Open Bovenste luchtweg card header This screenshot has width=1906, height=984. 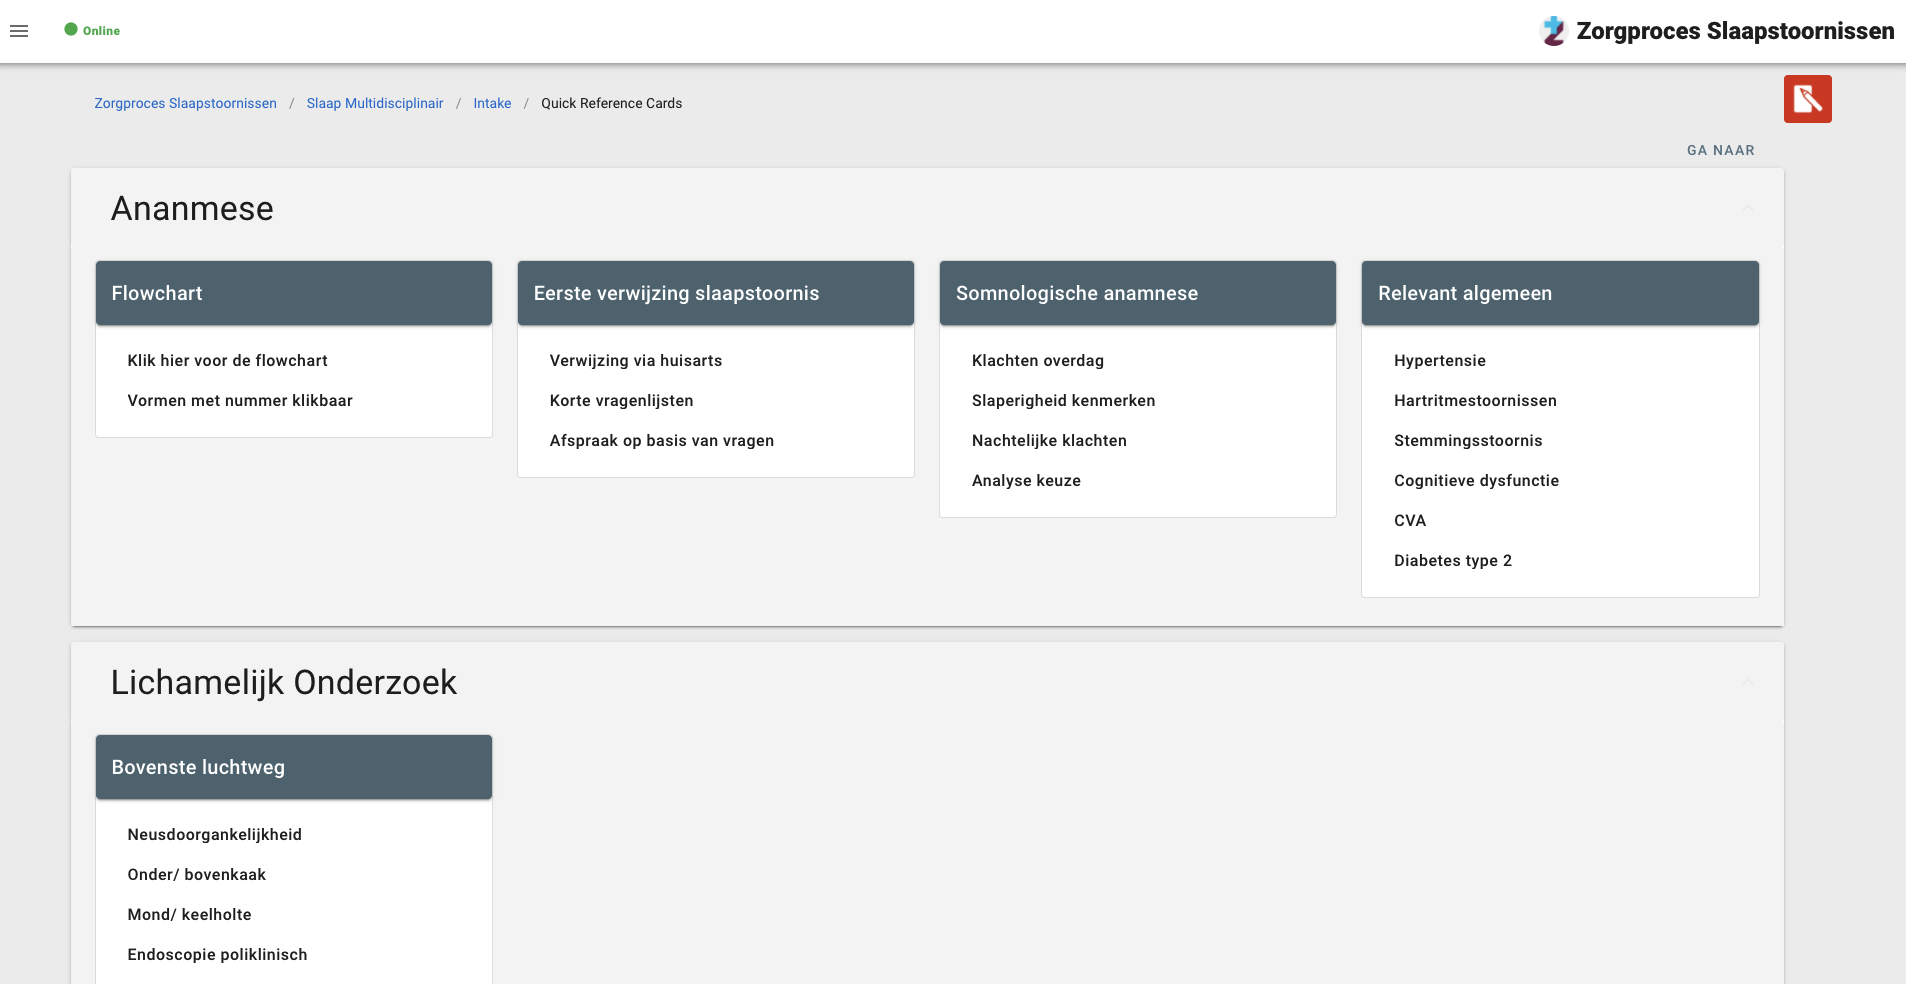(x=294, y=767)
